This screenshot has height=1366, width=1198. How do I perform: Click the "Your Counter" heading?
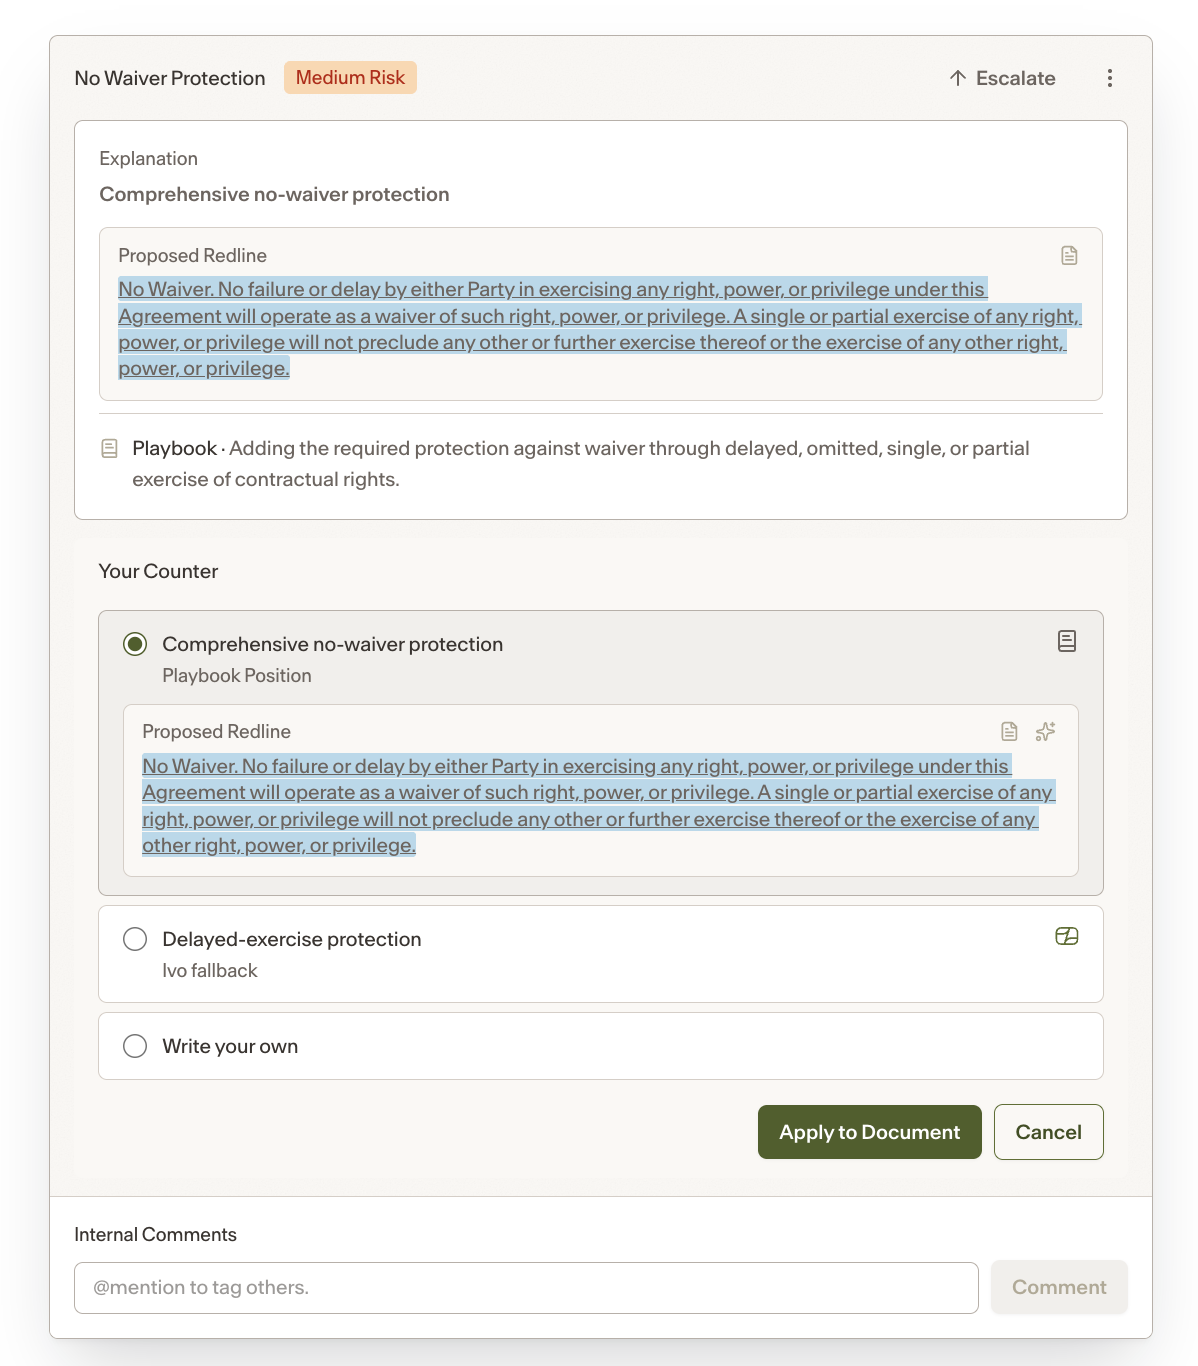coord(158,571)
